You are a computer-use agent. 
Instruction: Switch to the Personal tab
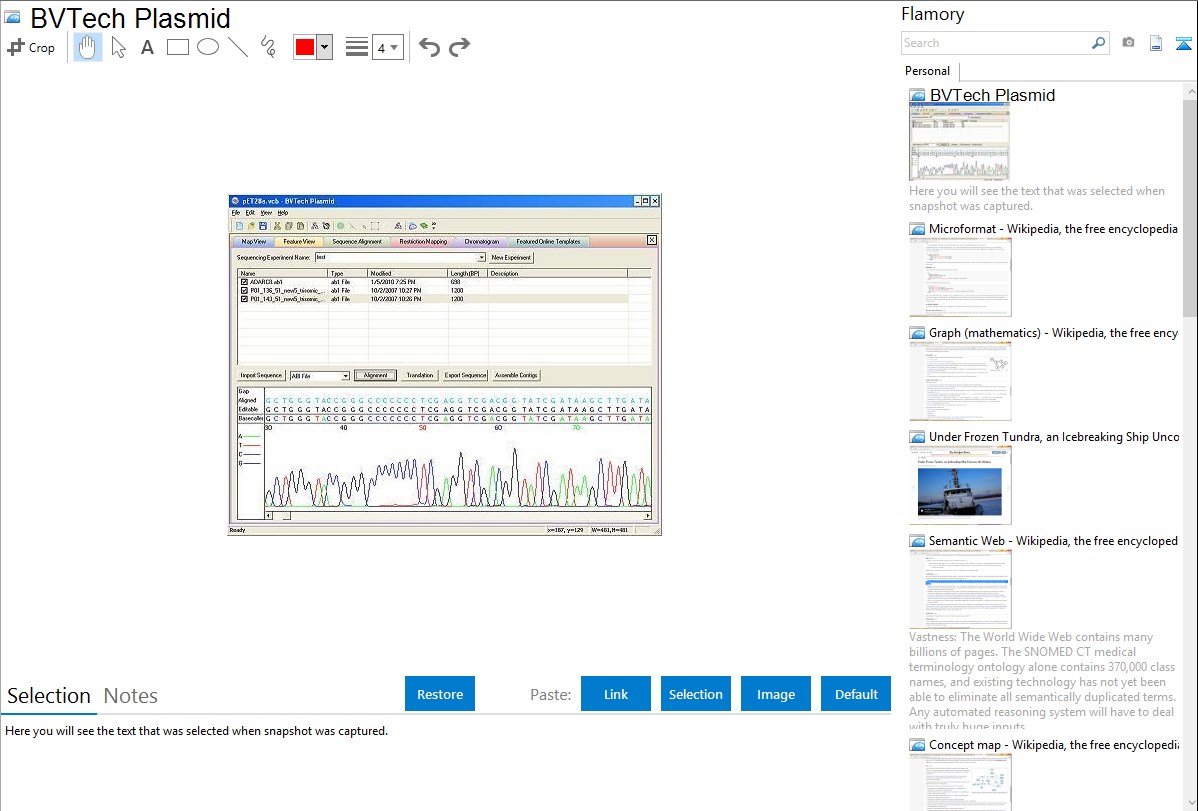coord(927,71)
